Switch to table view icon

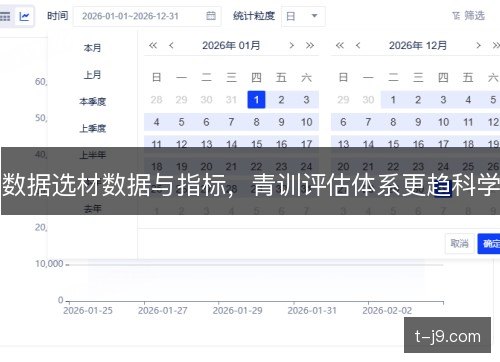(x=5, y=16)
